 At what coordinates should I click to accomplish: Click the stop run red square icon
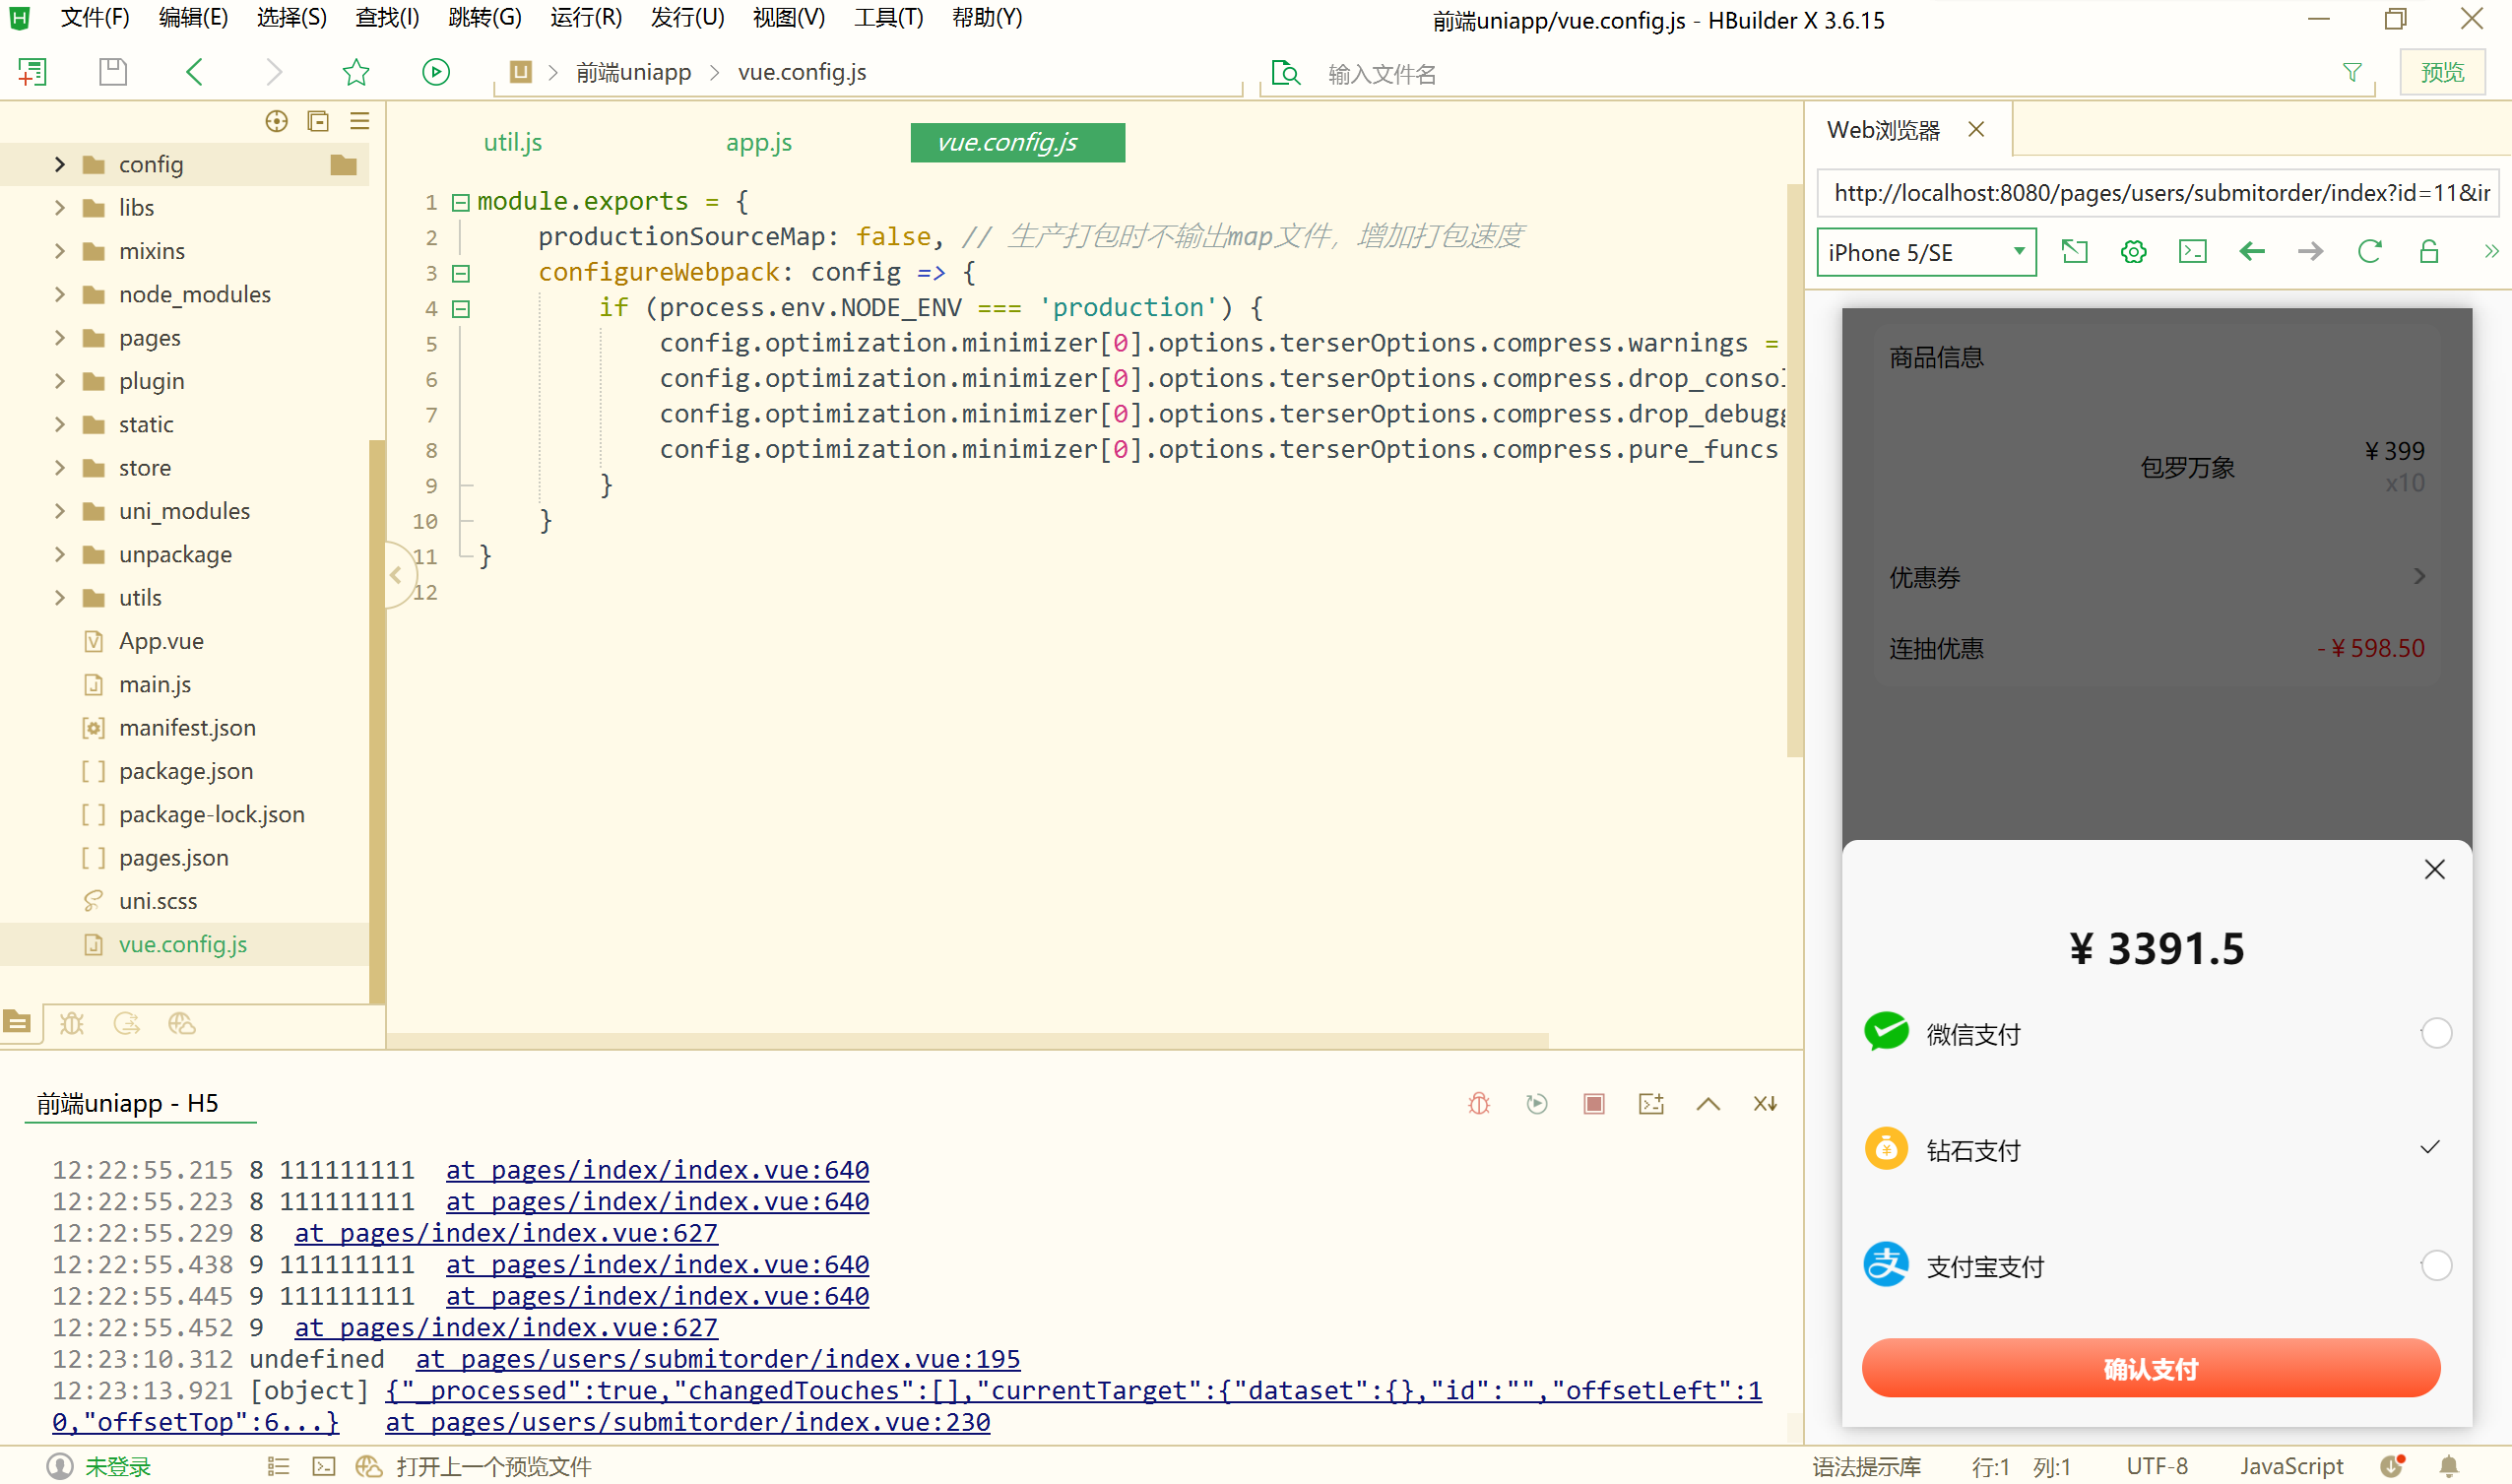pyautogui.click(x=1594, y=1104)
